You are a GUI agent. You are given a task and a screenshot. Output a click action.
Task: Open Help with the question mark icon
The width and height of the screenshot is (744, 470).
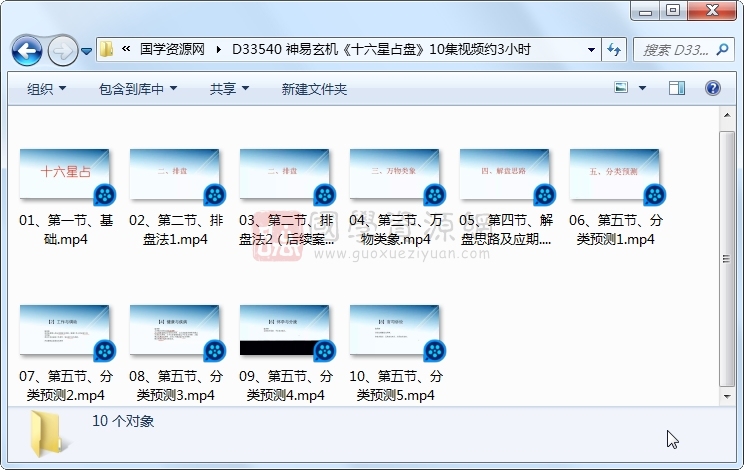point(713,88)
